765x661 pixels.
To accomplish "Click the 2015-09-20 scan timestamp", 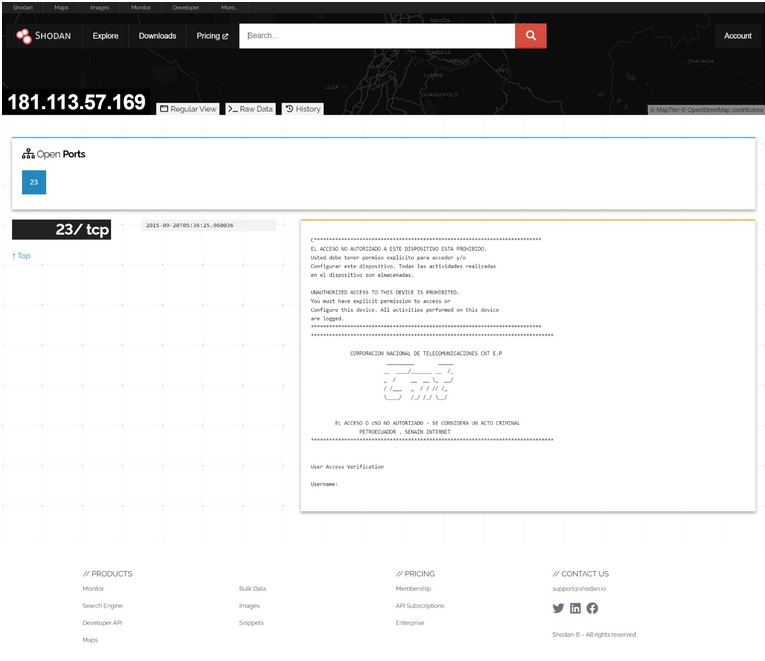I will (x=190, y=225).
